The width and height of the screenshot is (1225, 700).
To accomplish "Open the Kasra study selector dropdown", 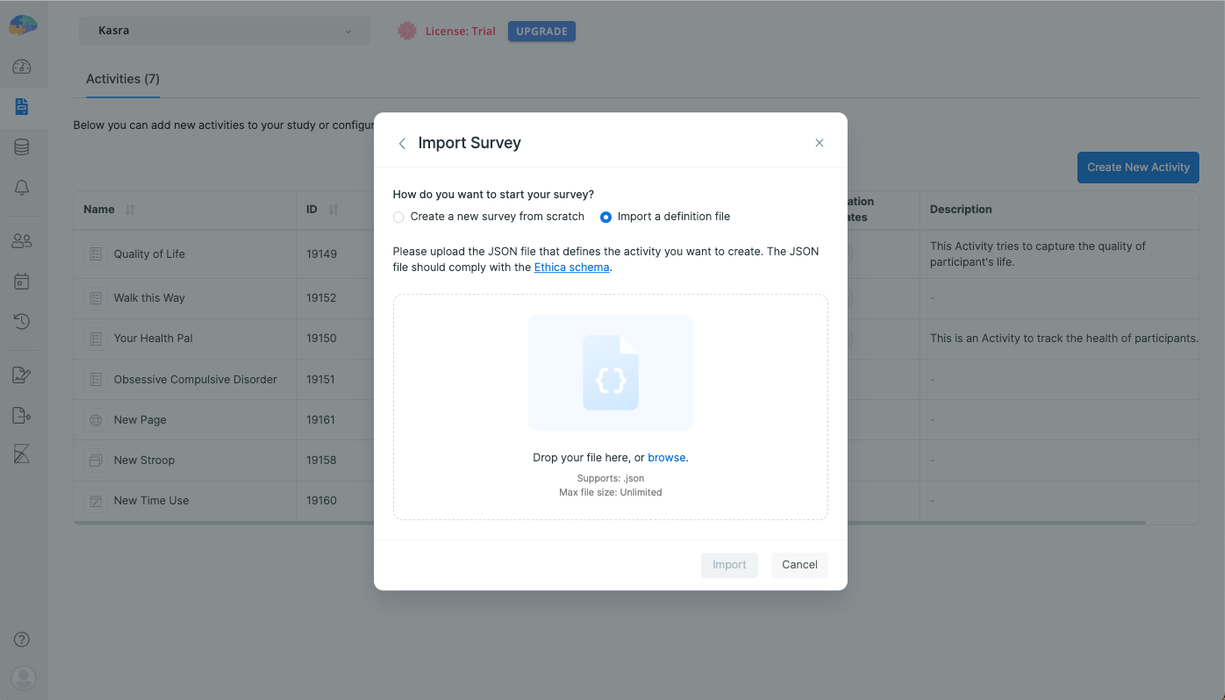I will [x=224, y=30].
